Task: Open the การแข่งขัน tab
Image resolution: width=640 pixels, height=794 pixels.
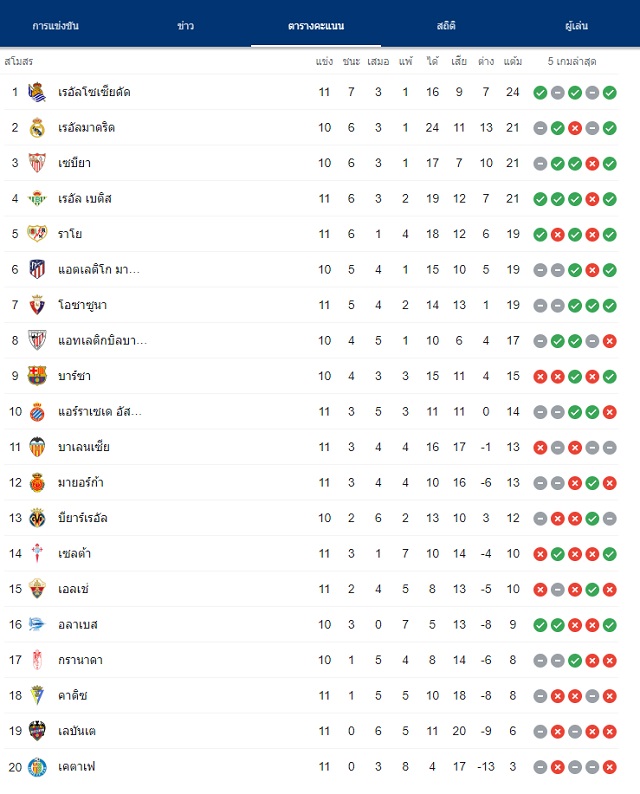Action: 55,26
